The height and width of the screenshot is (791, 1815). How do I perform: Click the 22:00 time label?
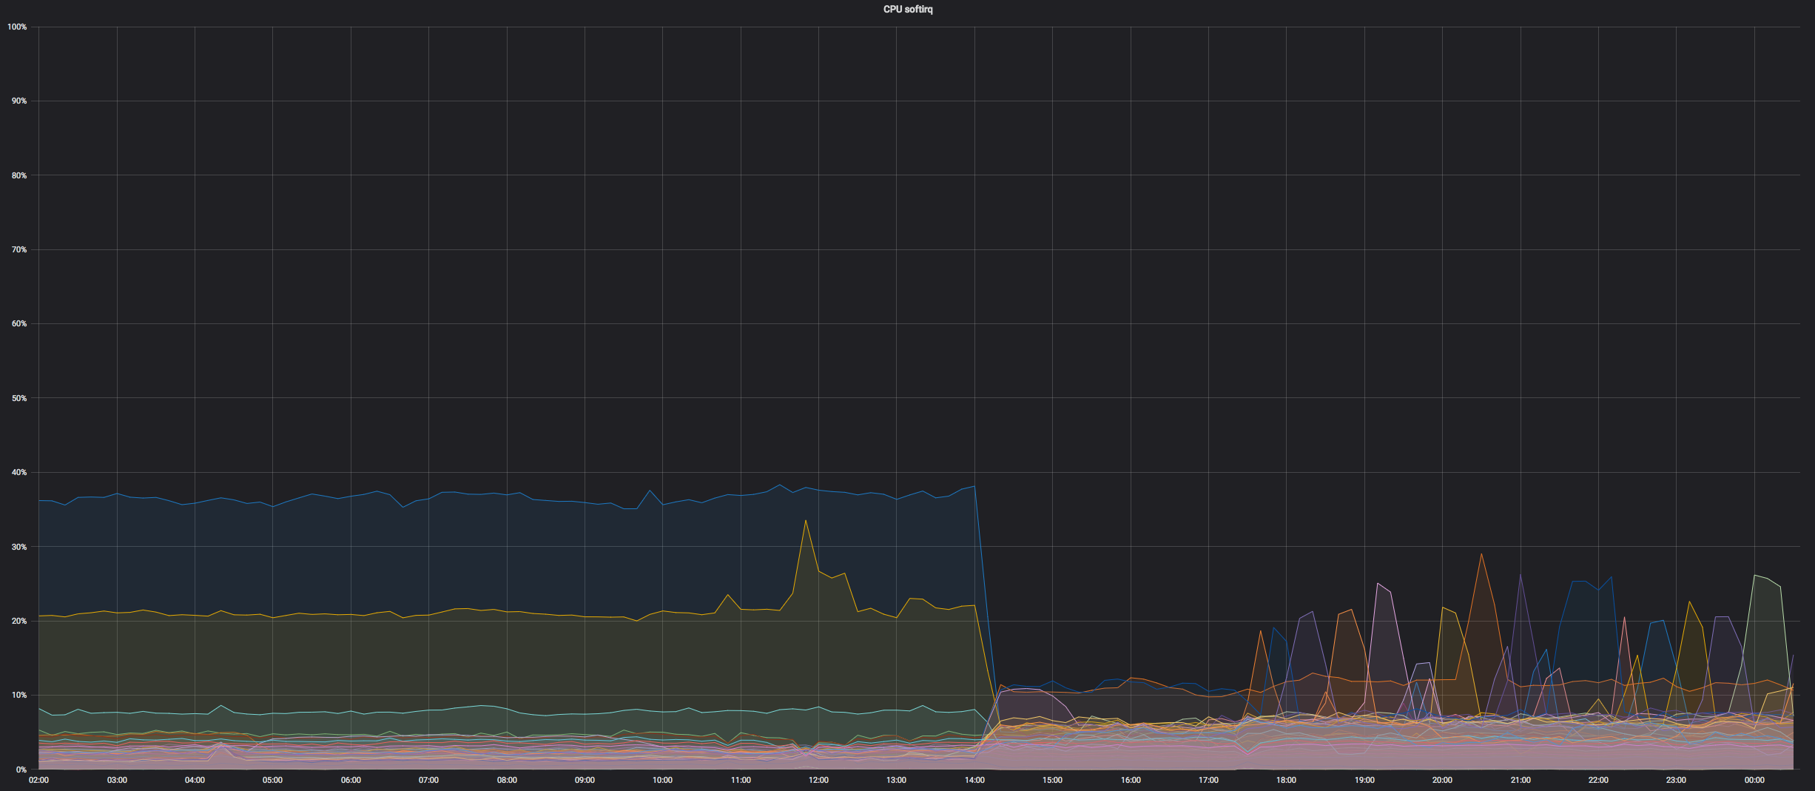pos(1599,780)
